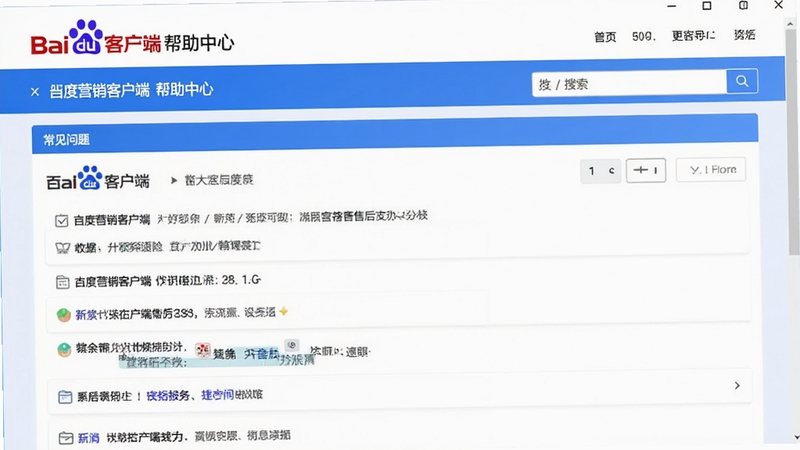Click the small gray icon above highlighted text
This screenshot has height=450, width=800.
pyautogui.click(x=291, y=345)
